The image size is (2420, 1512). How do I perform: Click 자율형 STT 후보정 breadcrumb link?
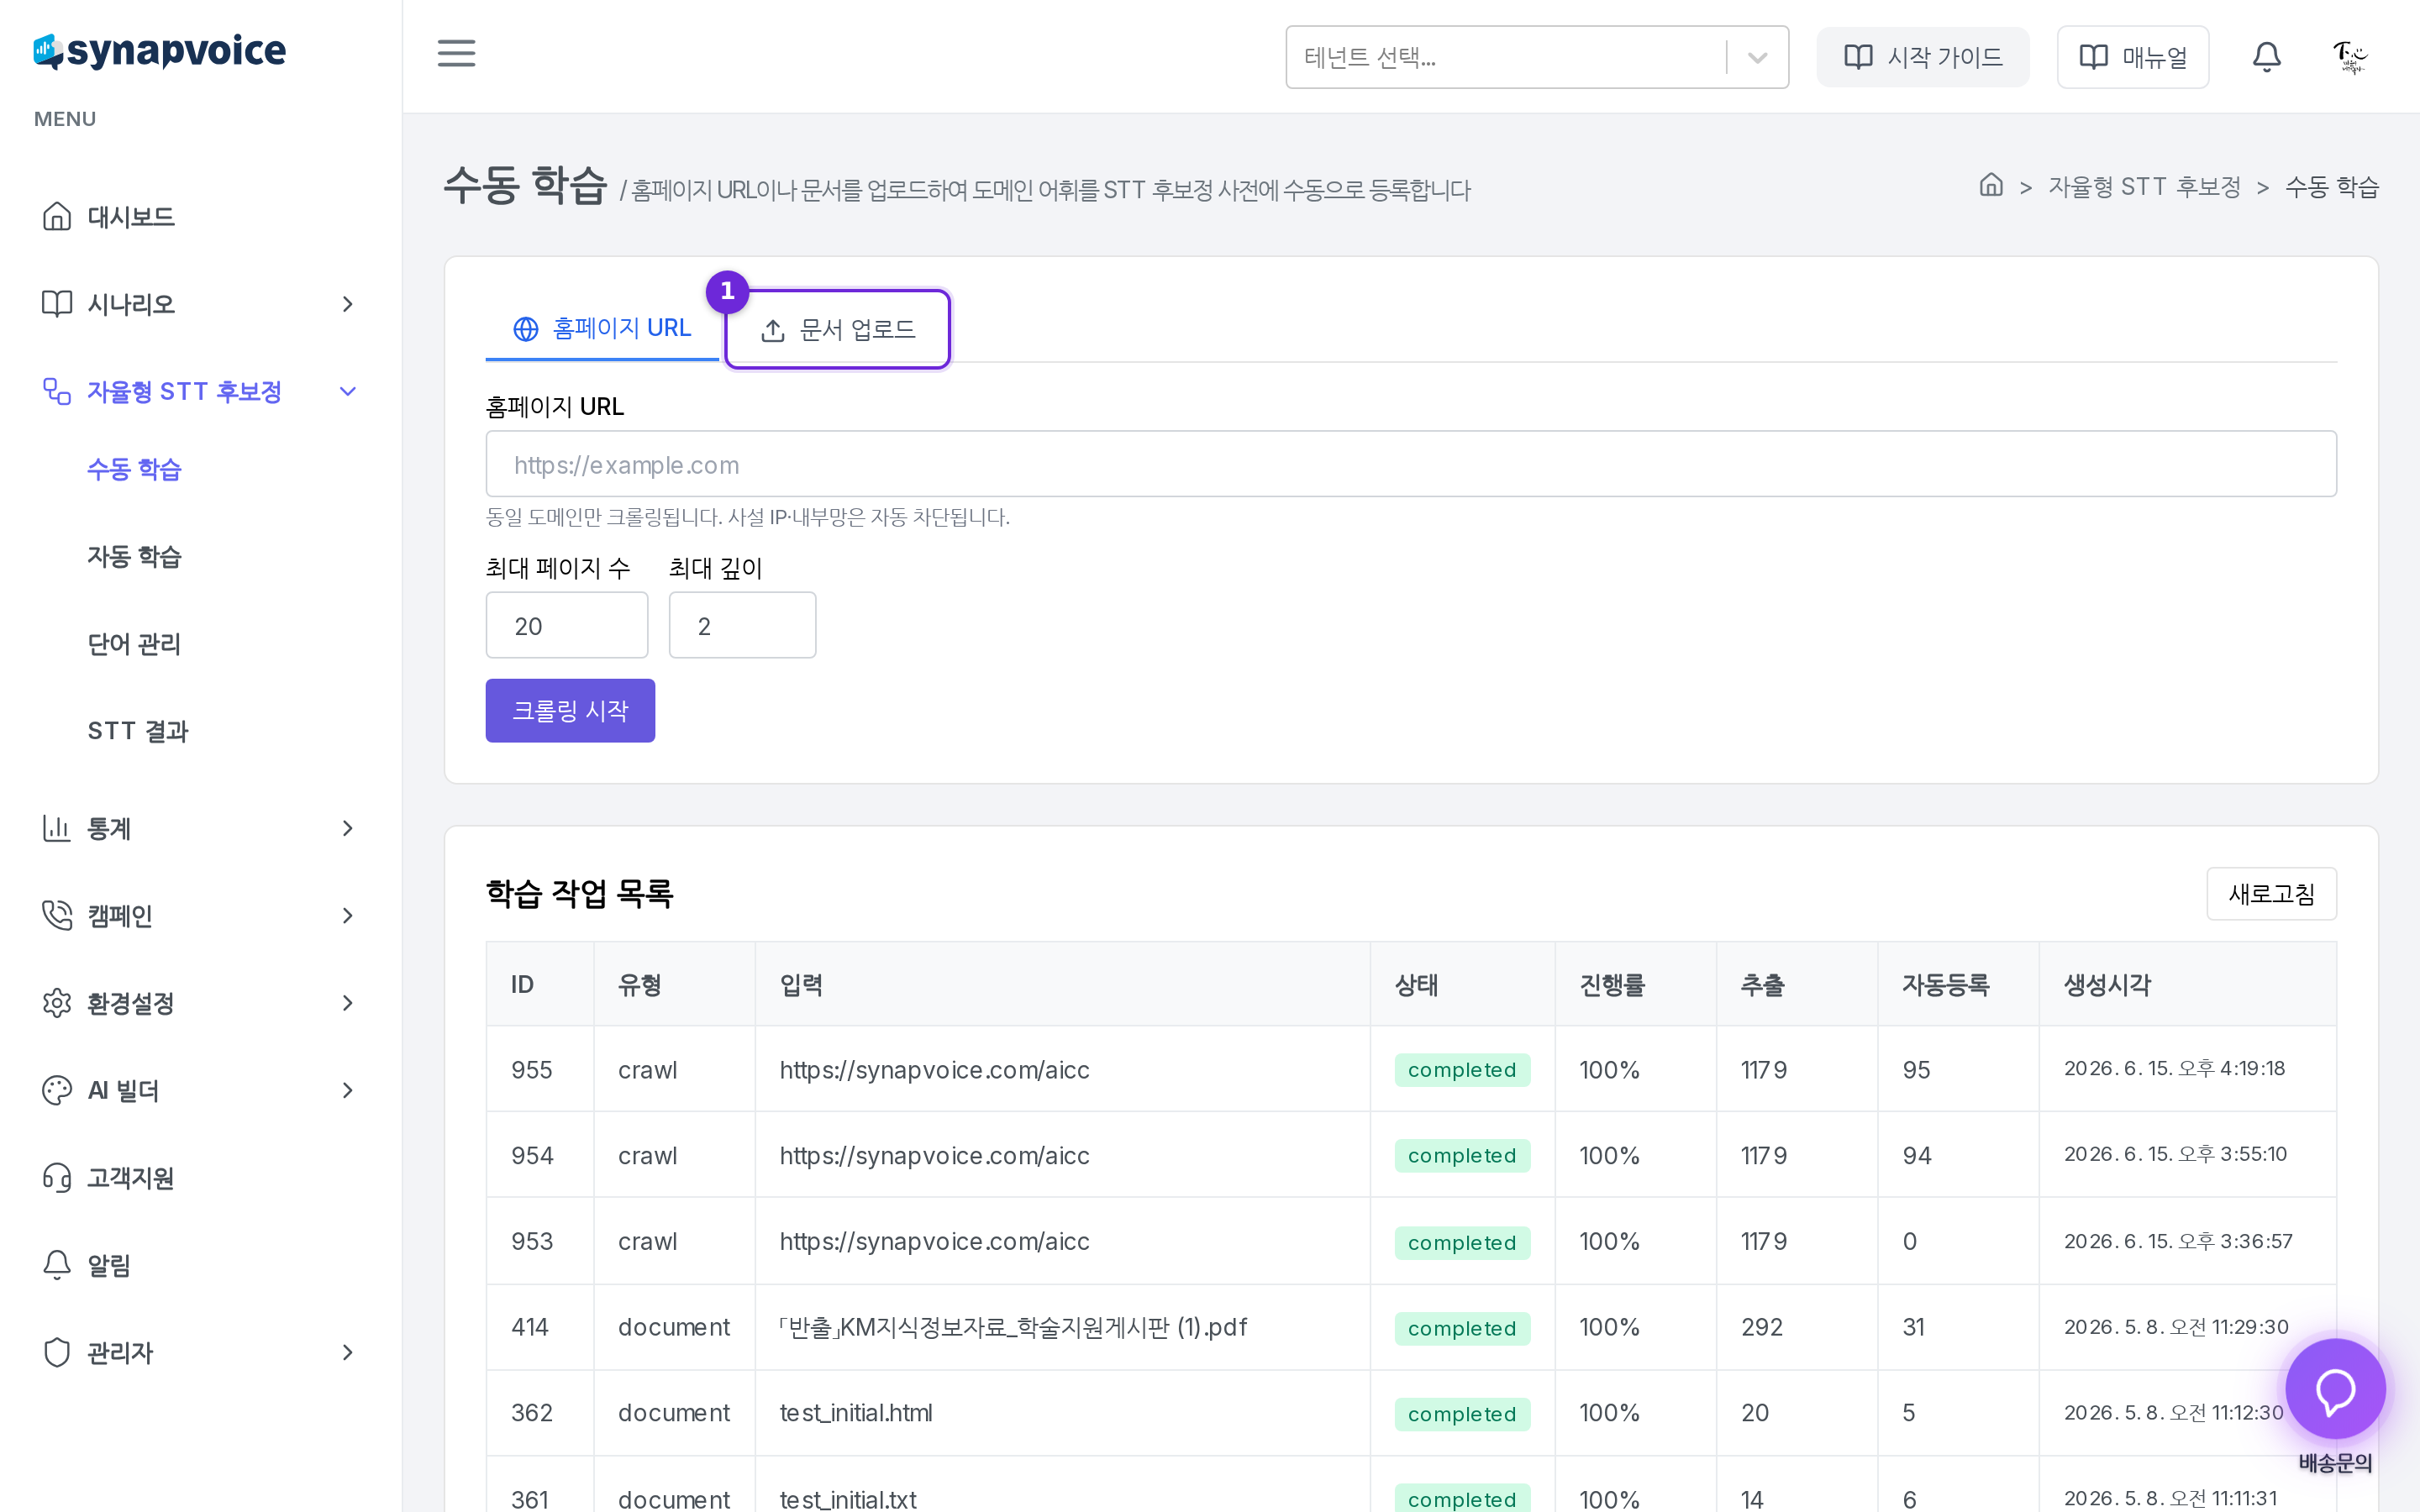click(2144, 187)
